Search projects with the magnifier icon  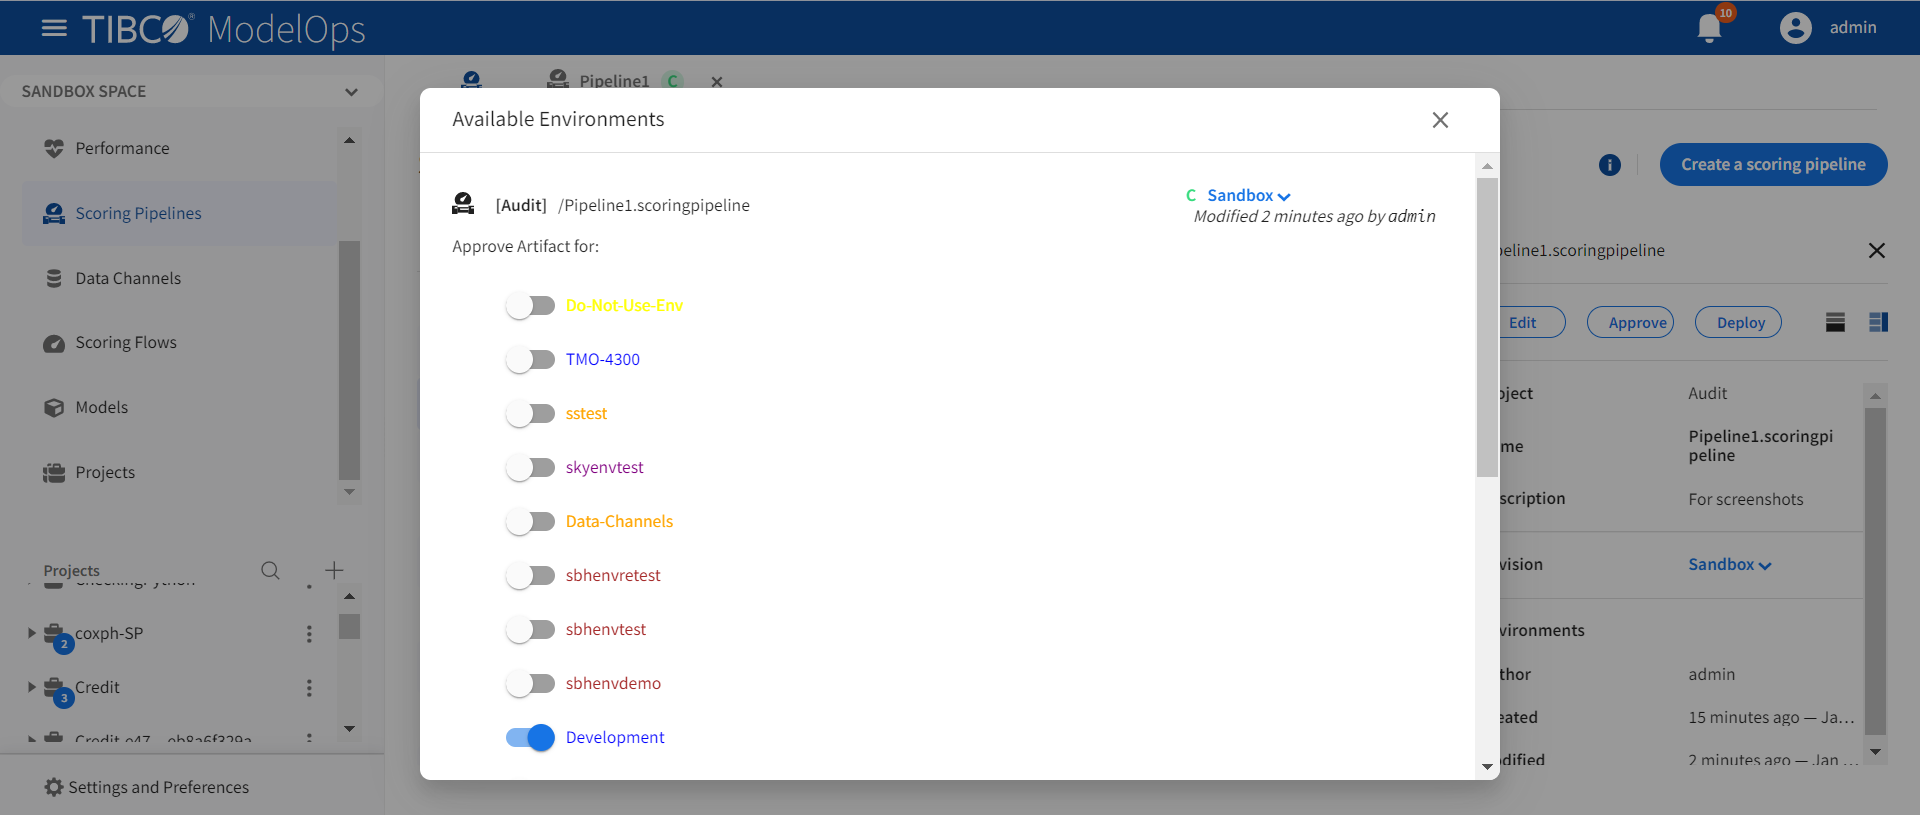click(270, 570)
